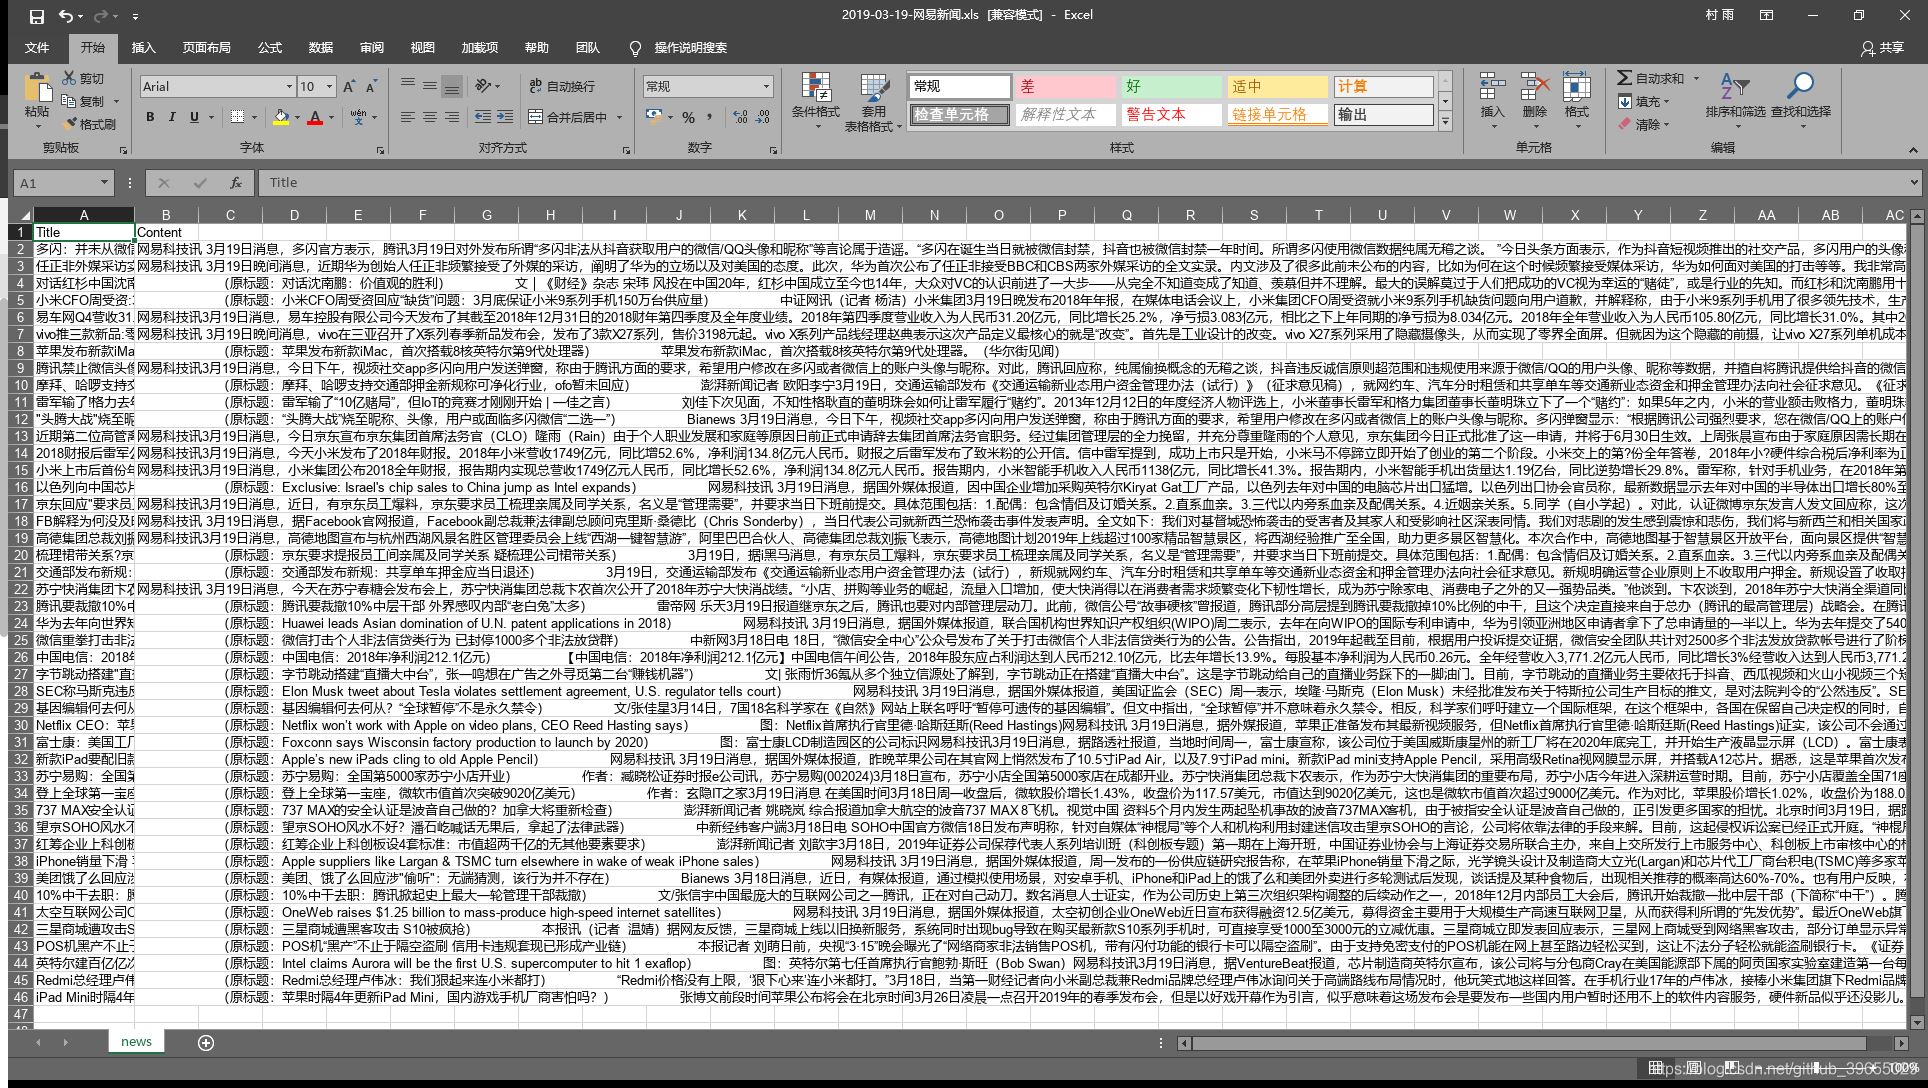Click the Find & Select magnifier icon
Image resolution: width=1928 pixels, height=1088 pixels.
[x=1800, y=87]
